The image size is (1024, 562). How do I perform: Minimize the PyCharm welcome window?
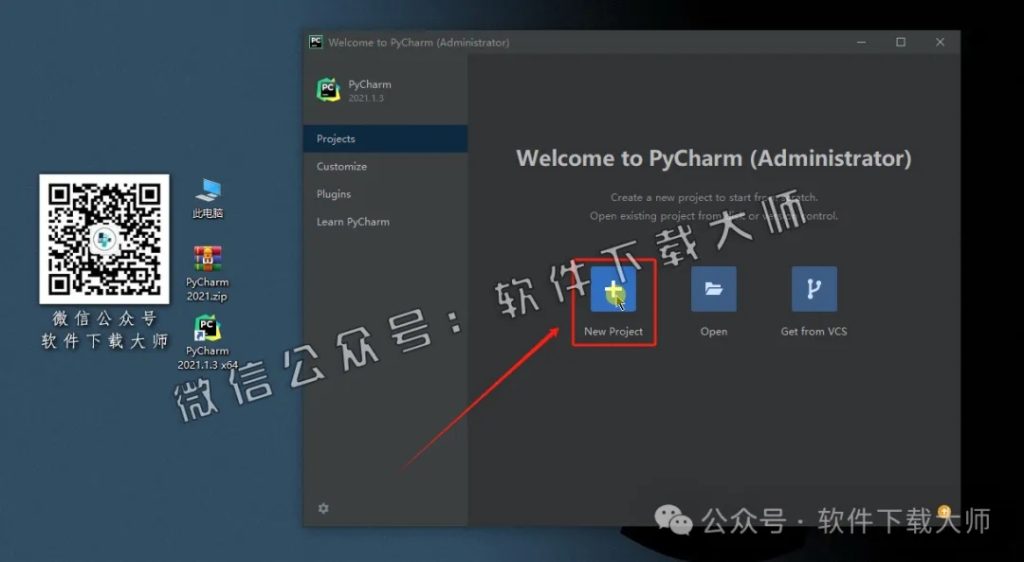(861, 42)
